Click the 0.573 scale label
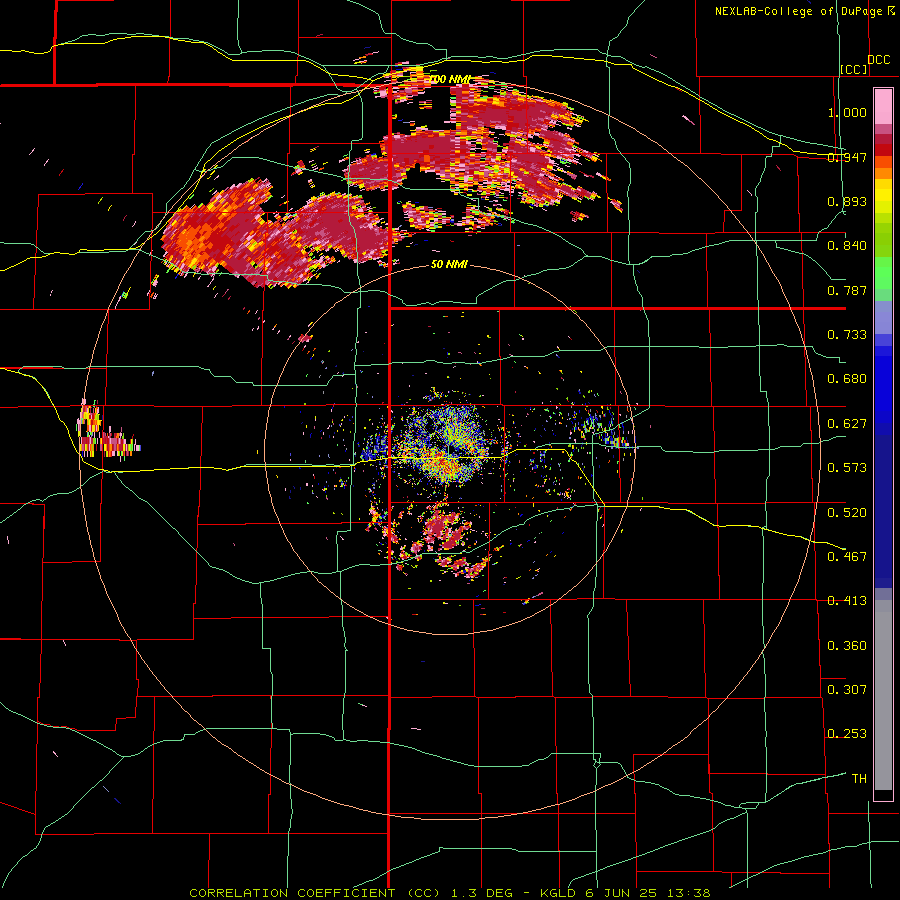Image resolution: width=900 pixels, height=900 pixels. tap(847, 468)
